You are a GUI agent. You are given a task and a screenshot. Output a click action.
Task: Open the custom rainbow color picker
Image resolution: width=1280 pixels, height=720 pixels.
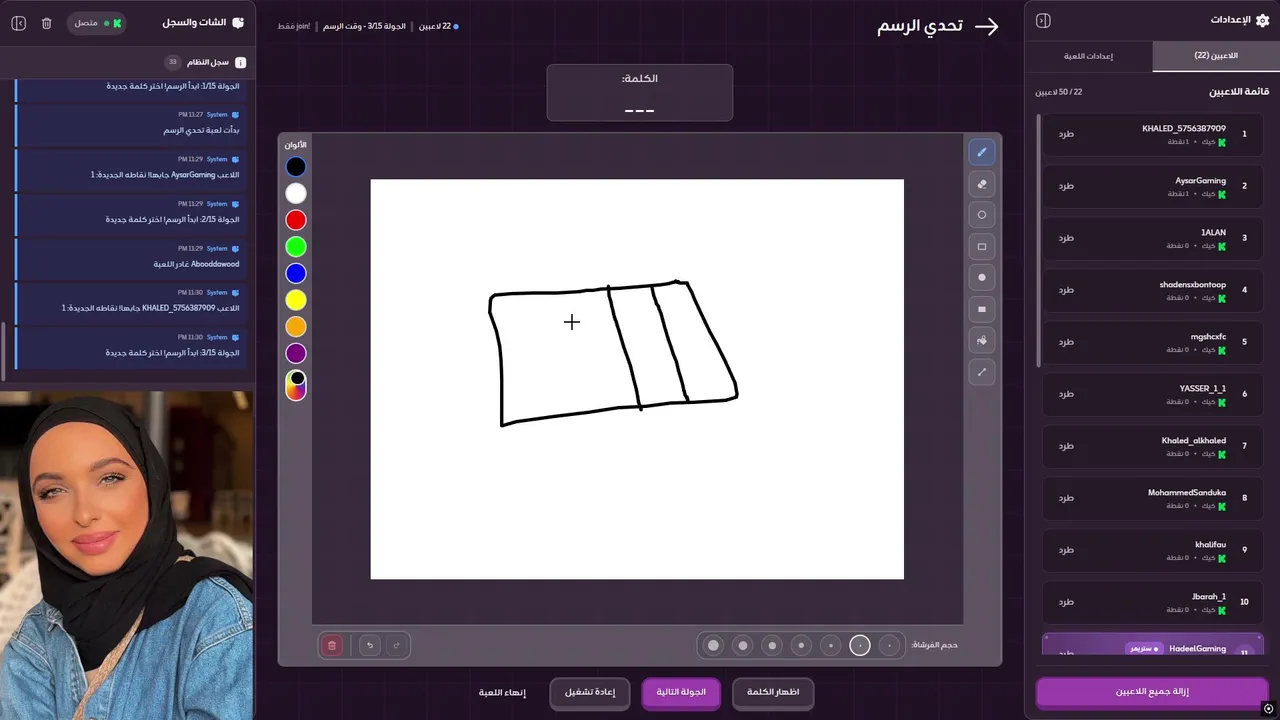296,385
